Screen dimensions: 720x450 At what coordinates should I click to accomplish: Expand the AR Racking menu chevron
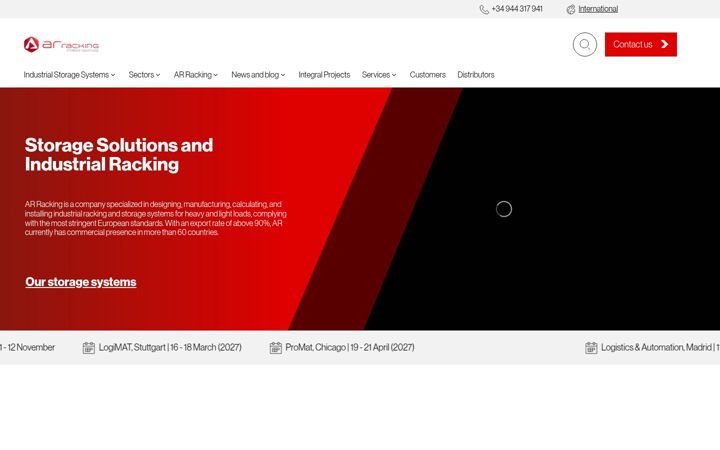click(215, 75)
